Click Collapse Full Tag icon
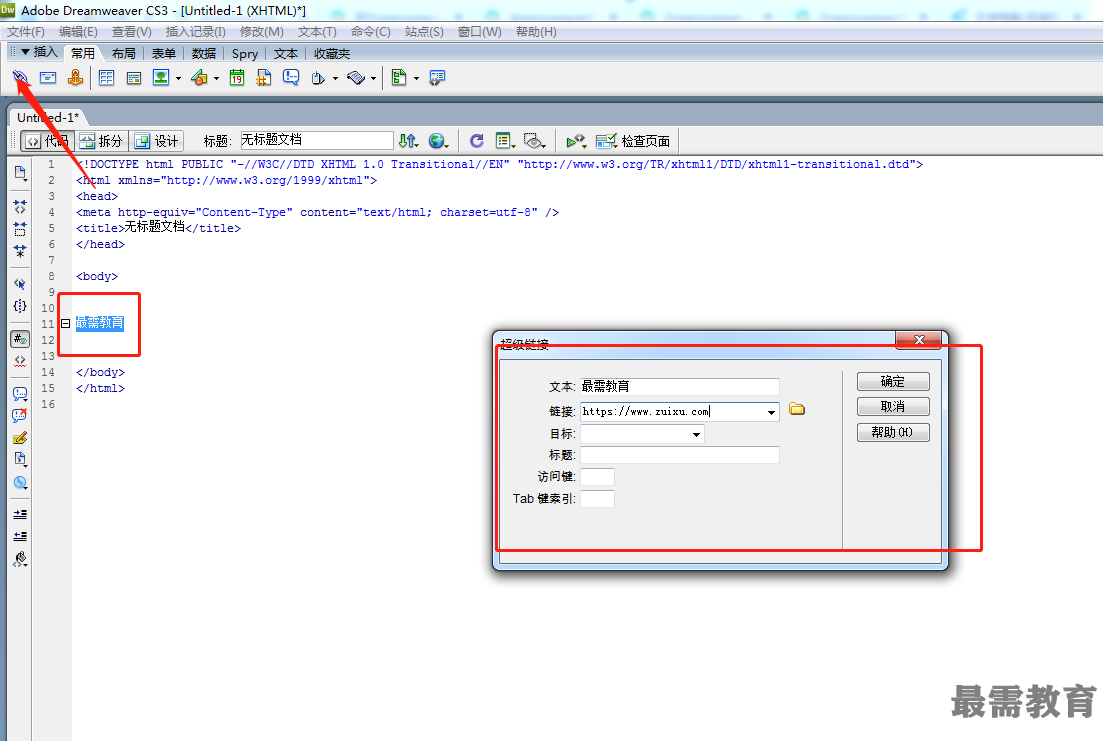The height and width of the screenshot is (741, 1103). tap(20, 207)
